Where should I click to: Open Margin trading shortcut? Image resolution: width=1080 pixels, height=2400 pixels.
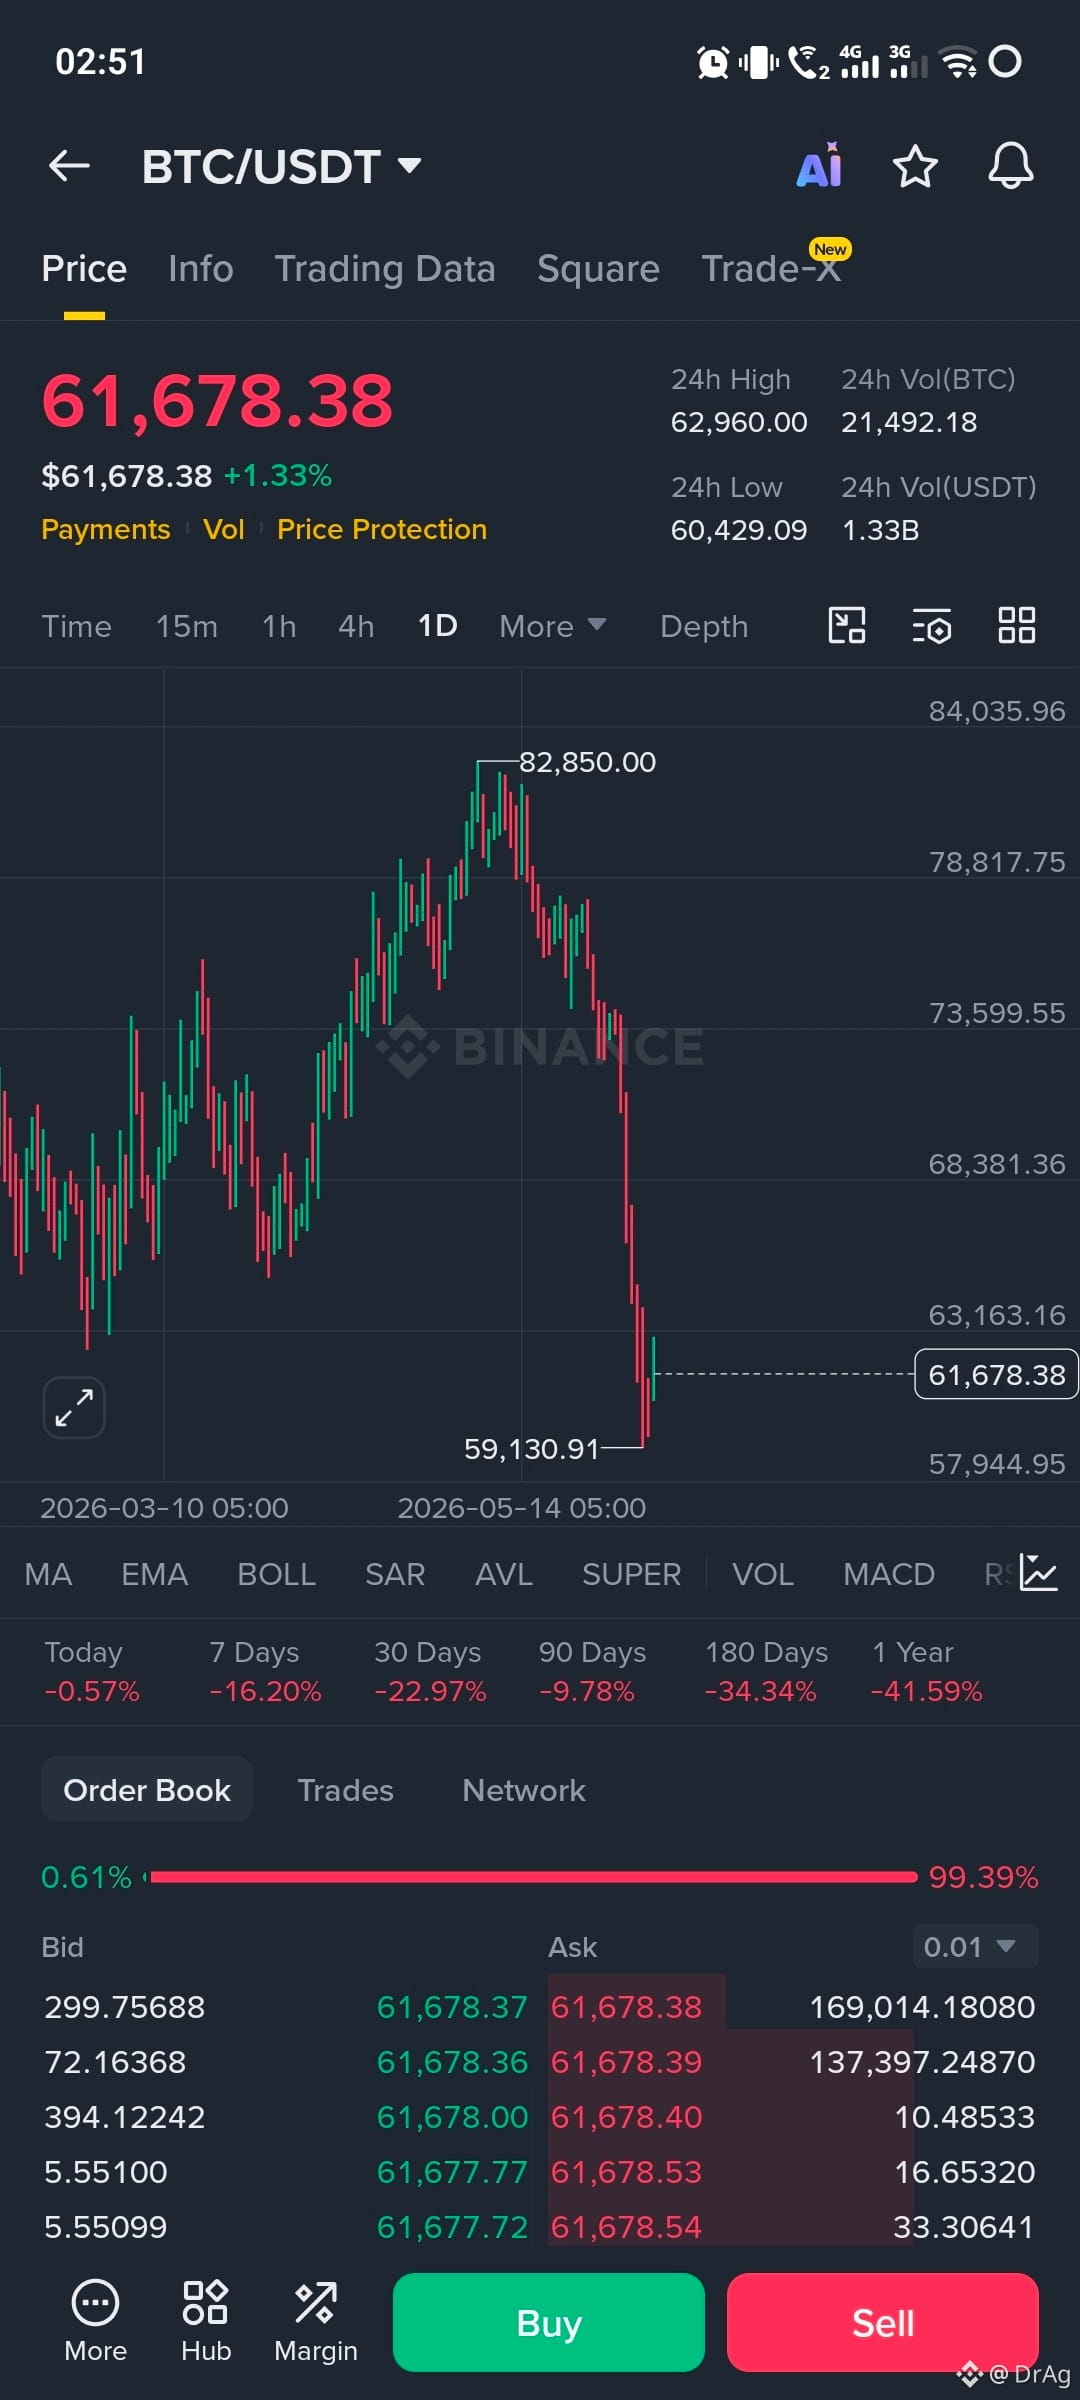[x=316, y=2322]
